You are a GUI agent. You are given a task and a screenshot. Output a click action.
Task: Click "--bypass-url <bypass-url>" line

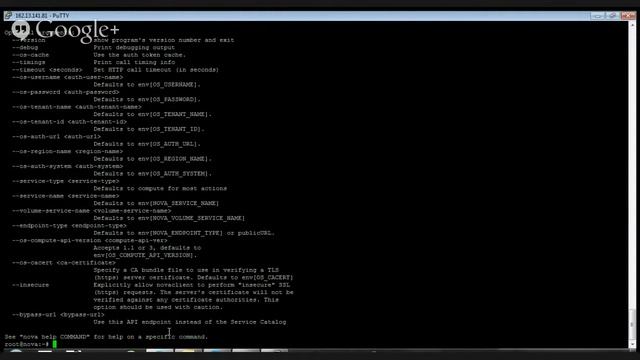click(58, 315)
